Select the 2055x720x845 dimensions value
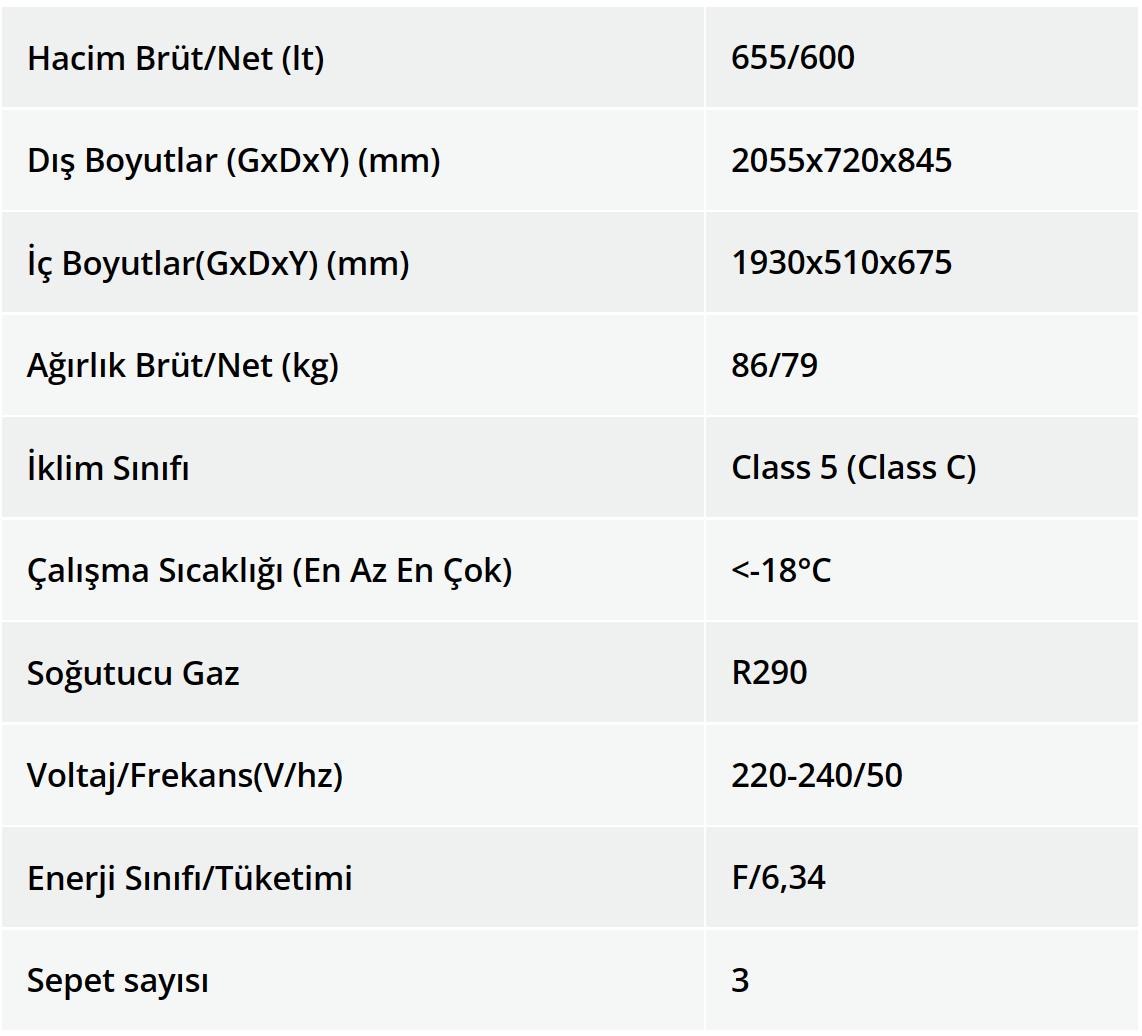Viewport: 1142px width, 1036px height. point(841,161)
